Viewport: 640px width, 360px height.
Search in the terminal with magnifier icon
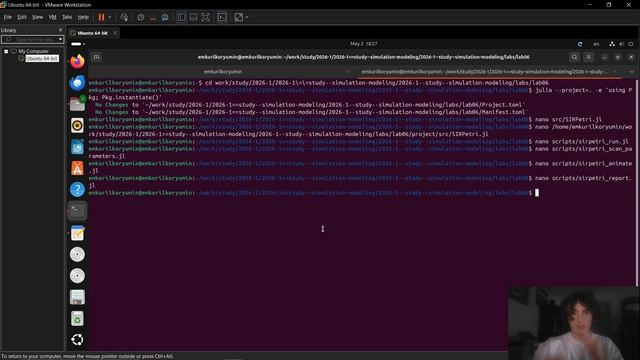point(574,57)
